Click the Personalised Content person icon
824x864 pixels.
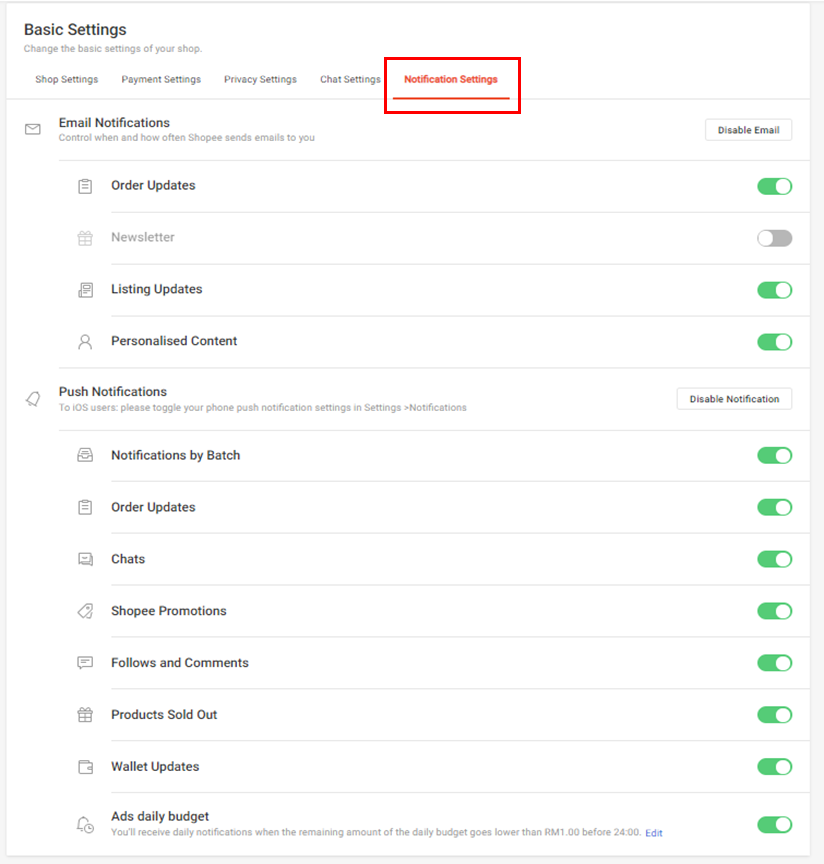(x=85, y=341)
